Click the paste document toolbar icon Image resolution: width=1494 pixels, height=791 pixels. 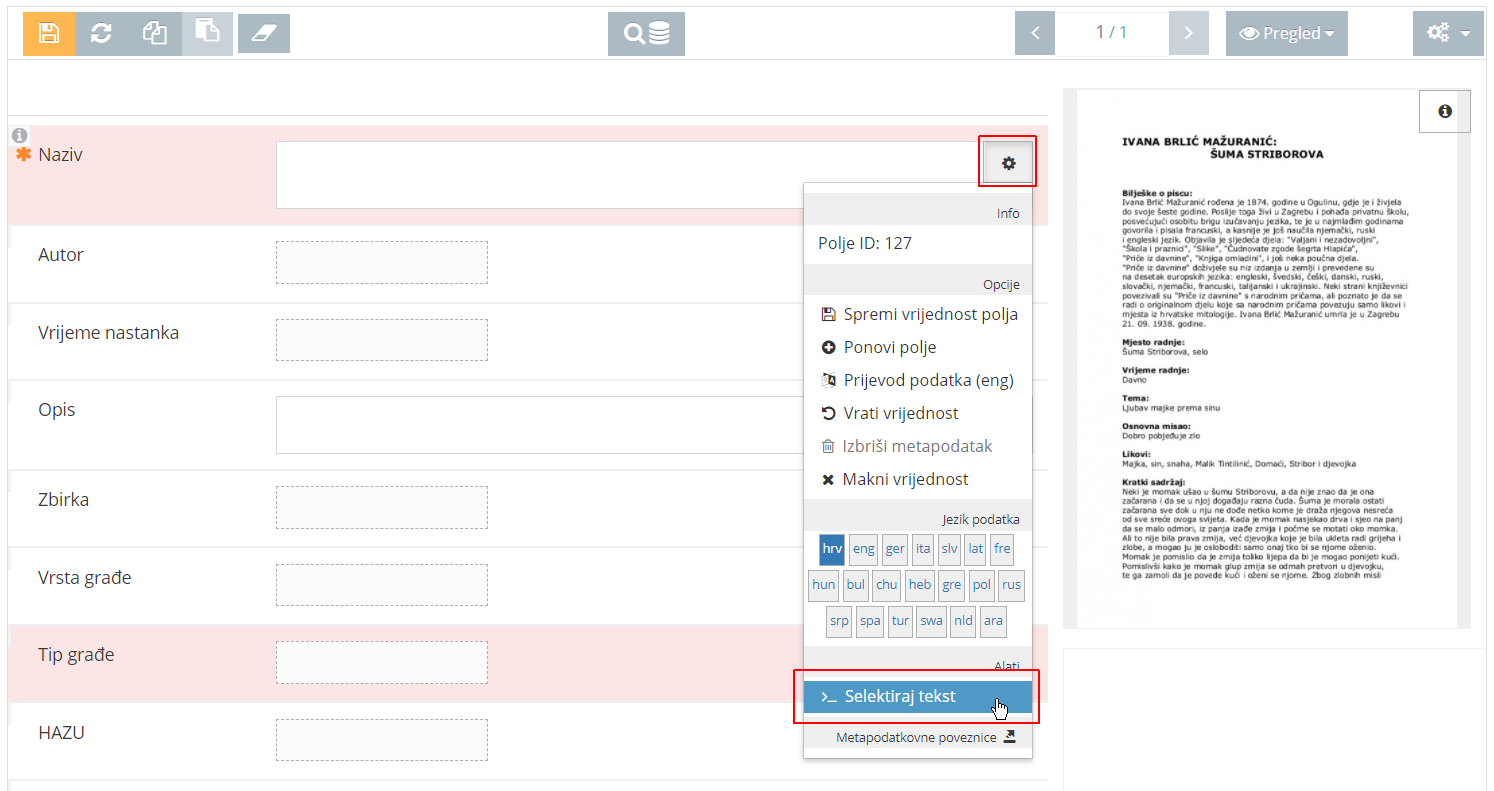tap(207, 32)
